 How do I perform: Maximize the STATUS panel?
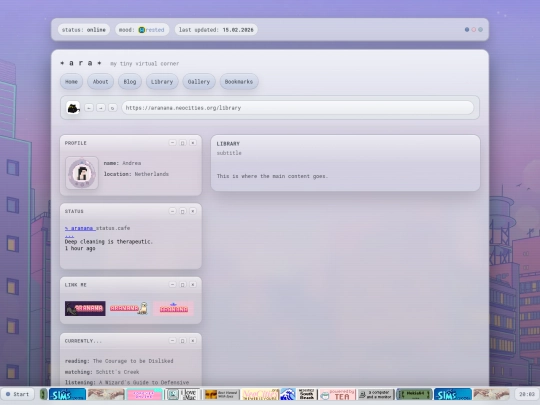[x=183, y=211]
